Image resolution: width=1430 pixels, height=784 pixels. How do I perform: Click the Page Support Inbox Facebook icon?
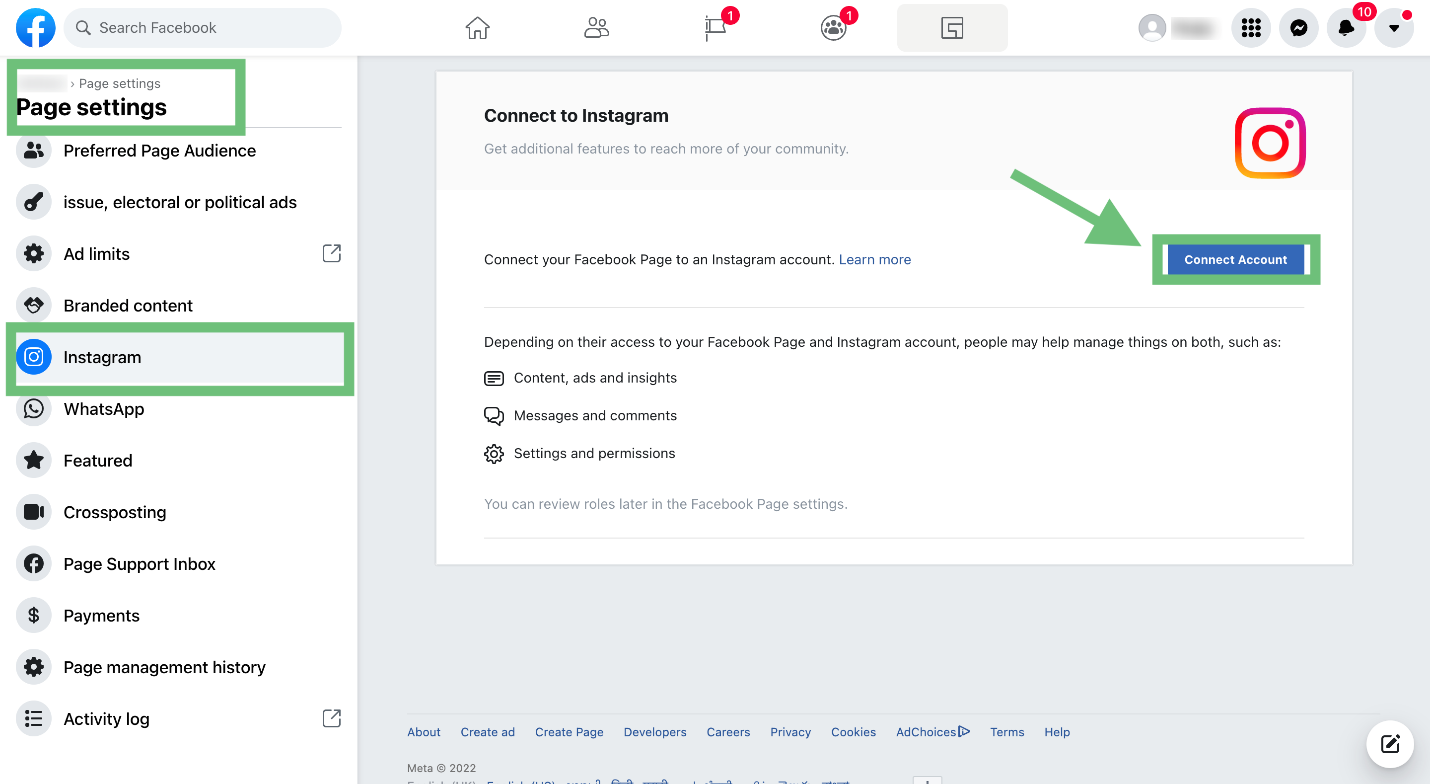[x=34, y=564]
